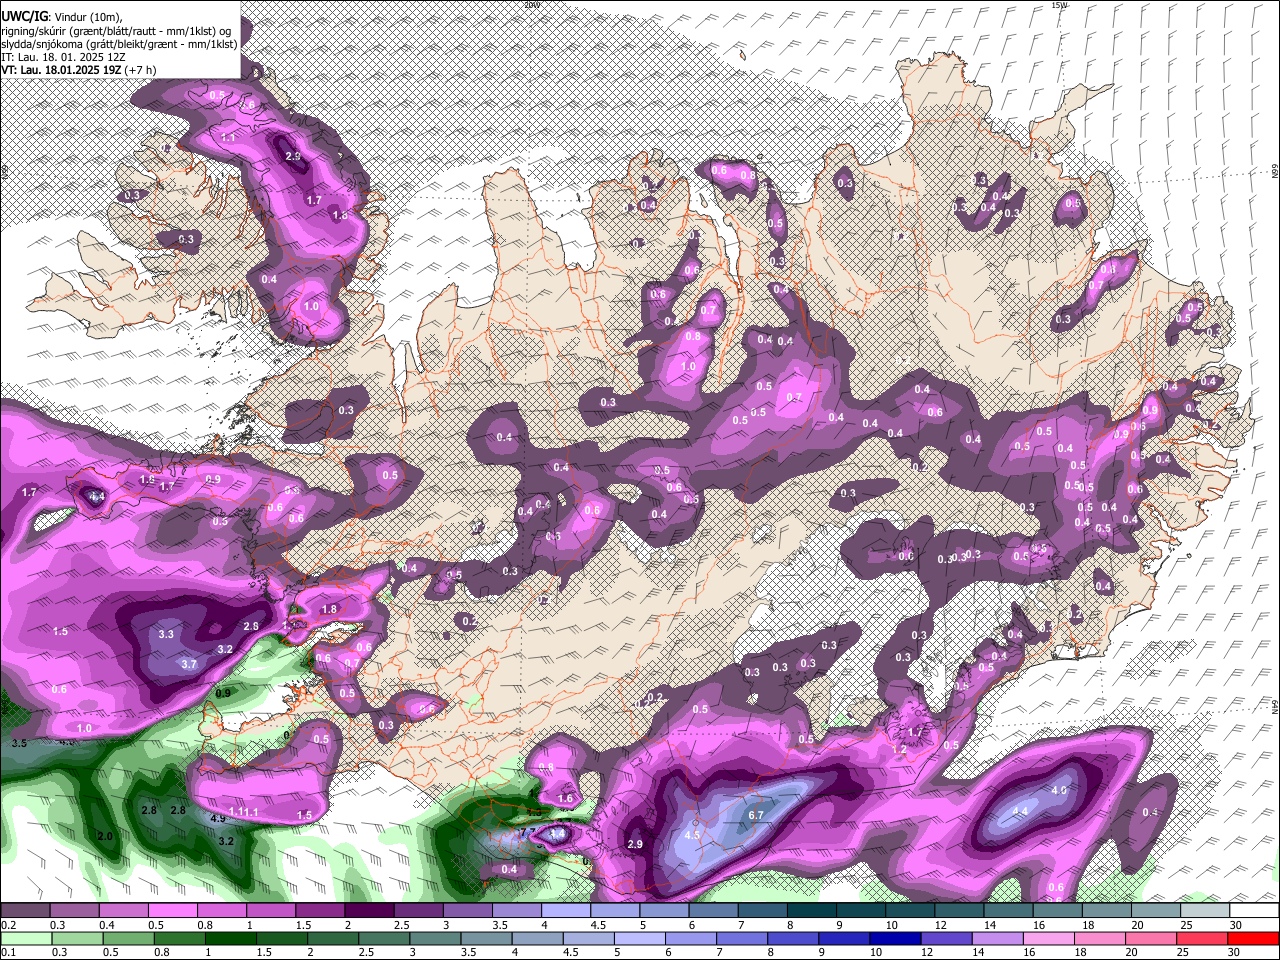Click the dusty purple 0.2 swatch in upper legend row
This screenshot has width=1280, height=960.
point(25,911)
